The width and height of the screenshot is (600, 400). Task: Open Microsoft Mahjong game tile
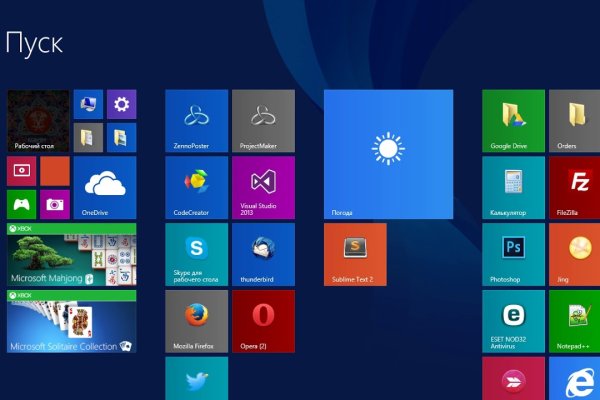(x=71, y=254)
